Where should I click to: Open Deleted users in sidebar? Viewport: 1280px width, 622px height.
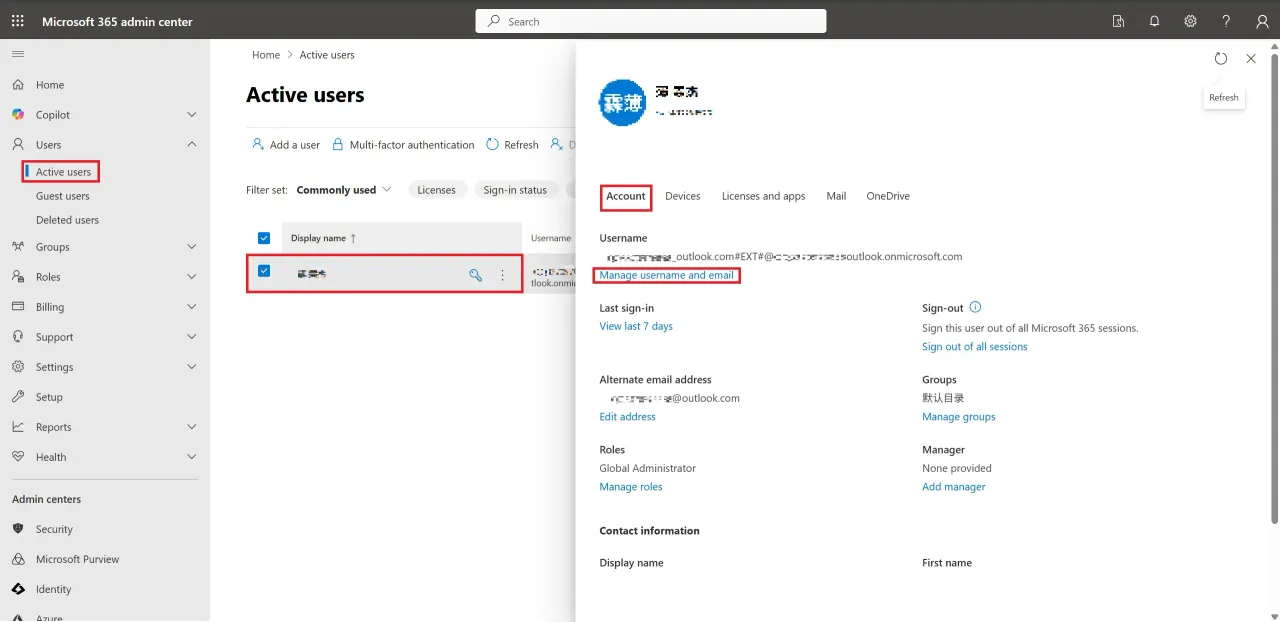[x=67, y=220]
